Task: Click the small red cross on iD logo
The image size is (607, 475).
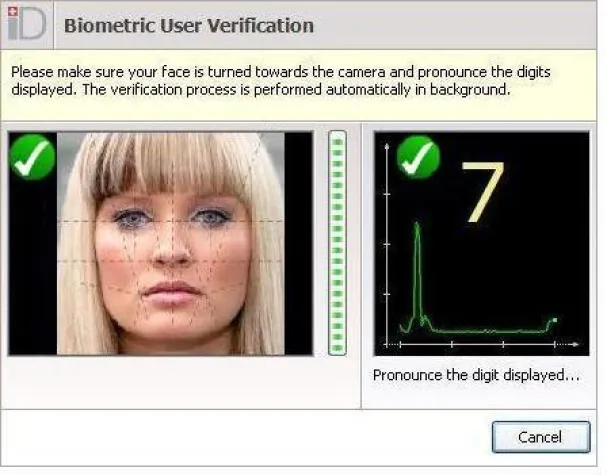Action: pos(12,12)
